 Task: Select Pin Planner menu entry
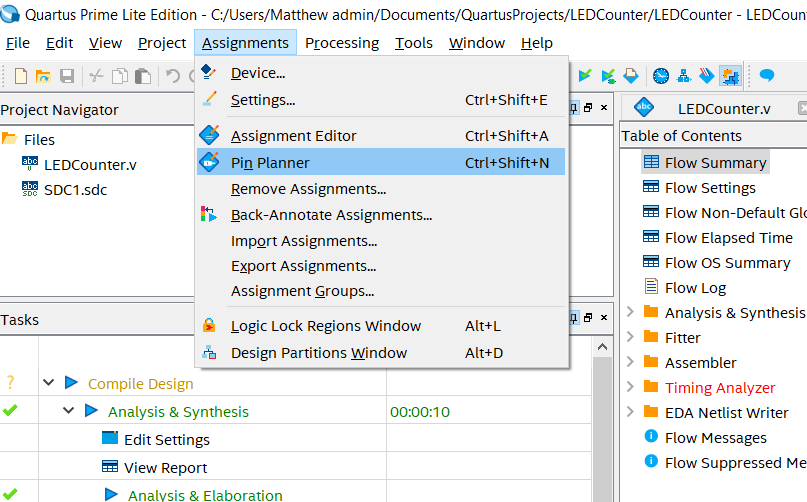pos(381,163)
